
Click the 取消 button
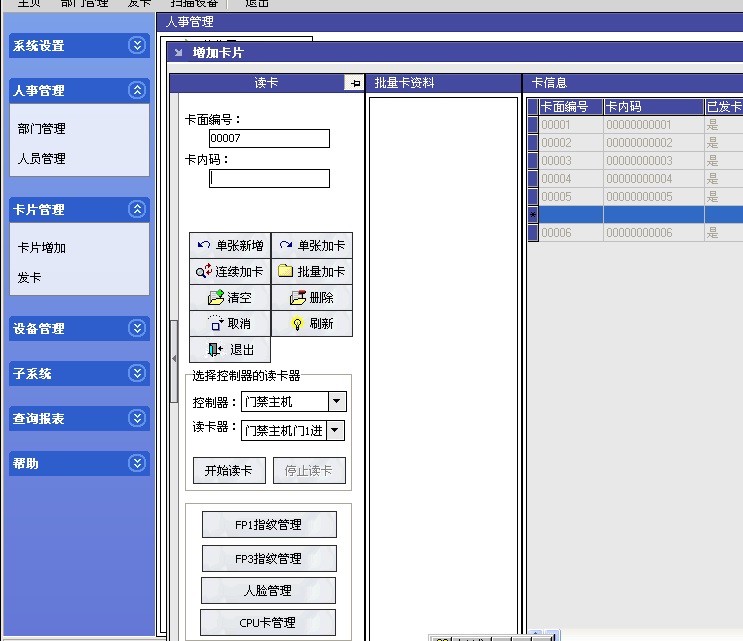point(230,323)
